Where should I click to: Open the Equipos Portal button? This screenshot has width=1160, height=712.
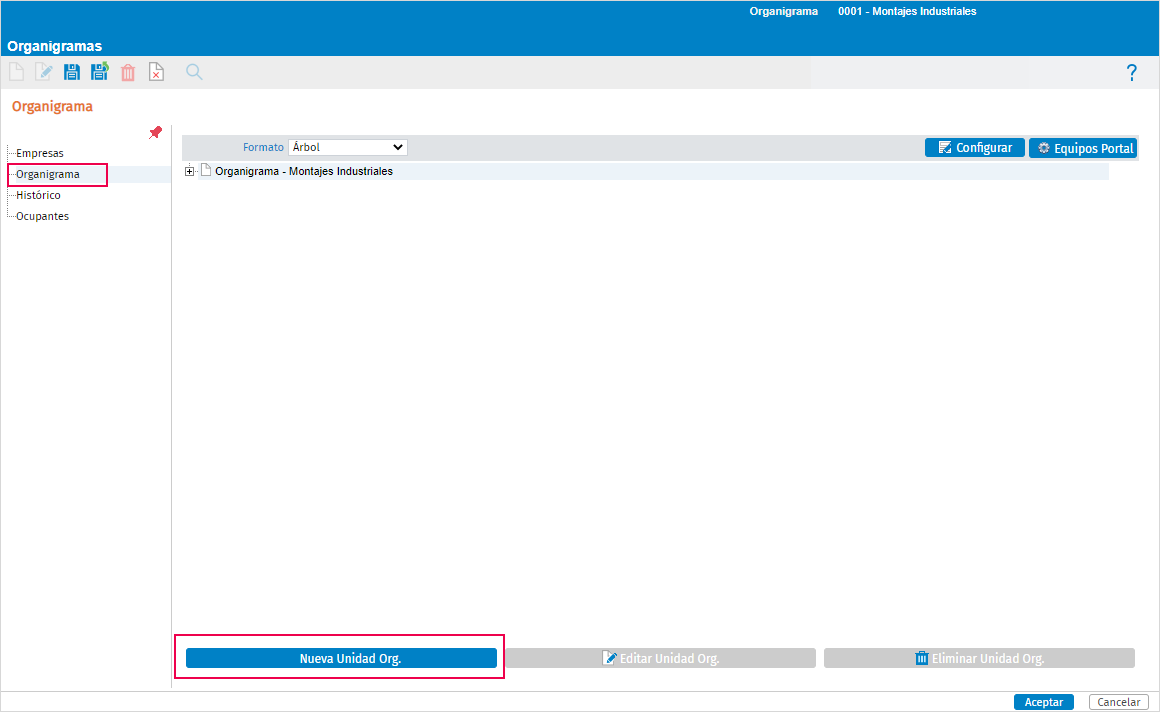point(1083,148)
